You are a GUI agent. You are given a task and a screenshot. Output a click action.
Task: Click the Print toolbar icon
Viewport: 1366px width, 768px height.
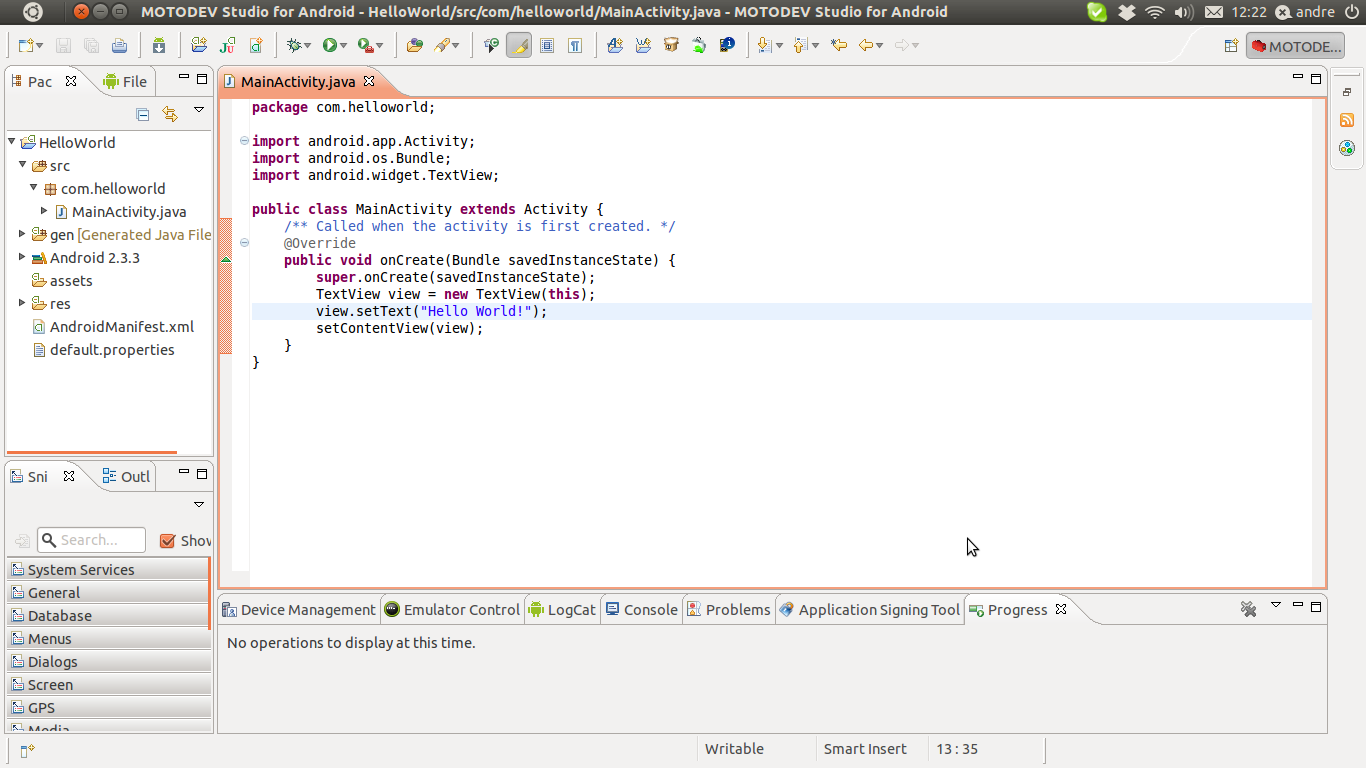tap(119, 45)
